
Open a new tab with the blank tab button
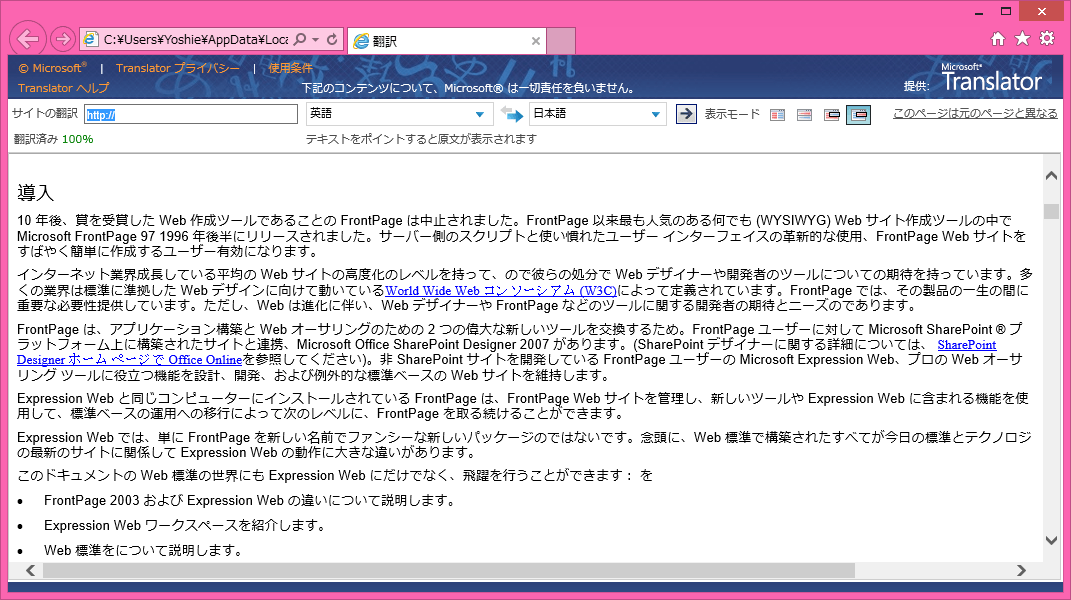coord(561,41)
